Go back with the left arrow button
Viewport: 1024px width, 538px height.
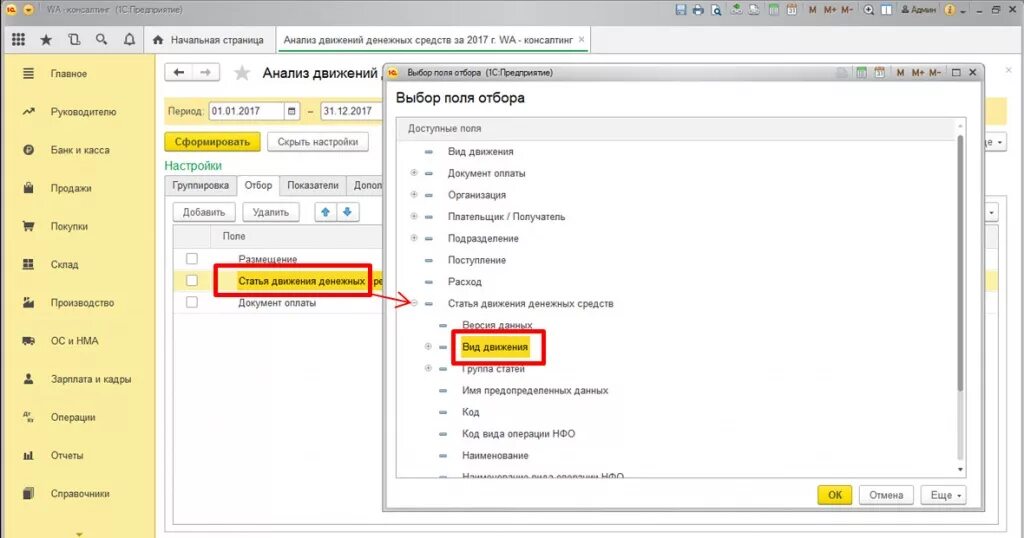pos(179,72)
